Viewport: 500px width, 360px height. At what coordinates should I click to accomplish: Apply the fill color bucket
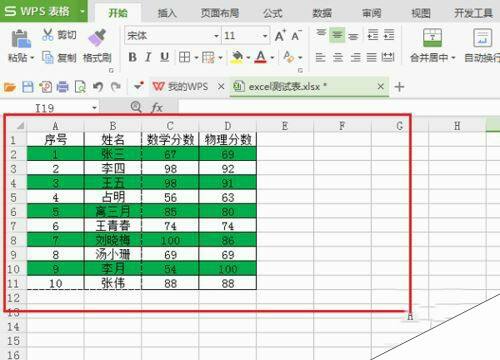tap(237, 57)
